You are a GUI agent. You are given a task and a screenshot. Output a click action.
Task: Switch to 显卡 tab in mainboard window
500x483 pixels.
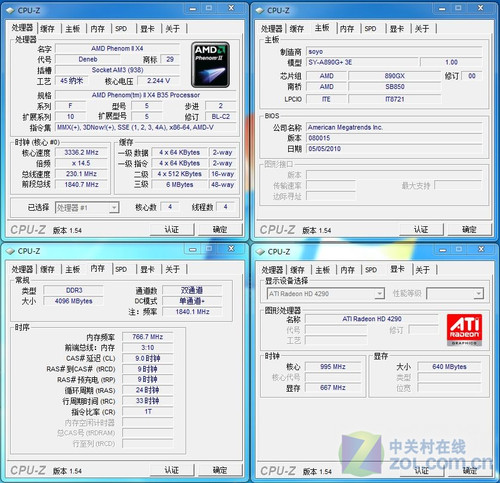tap(397, 29)
